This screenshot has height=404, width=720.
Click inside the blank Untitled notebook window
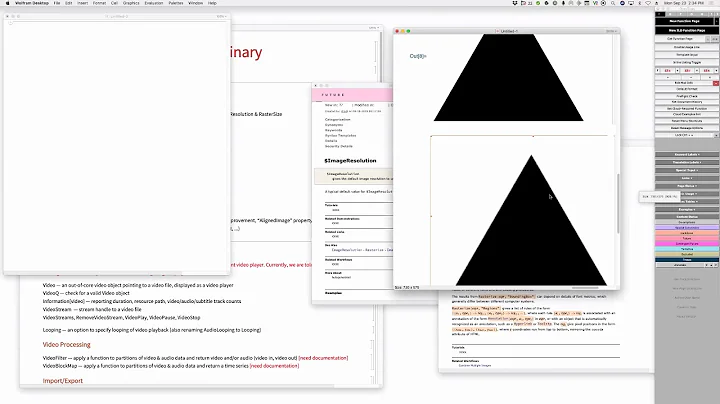tap(117, 147)
